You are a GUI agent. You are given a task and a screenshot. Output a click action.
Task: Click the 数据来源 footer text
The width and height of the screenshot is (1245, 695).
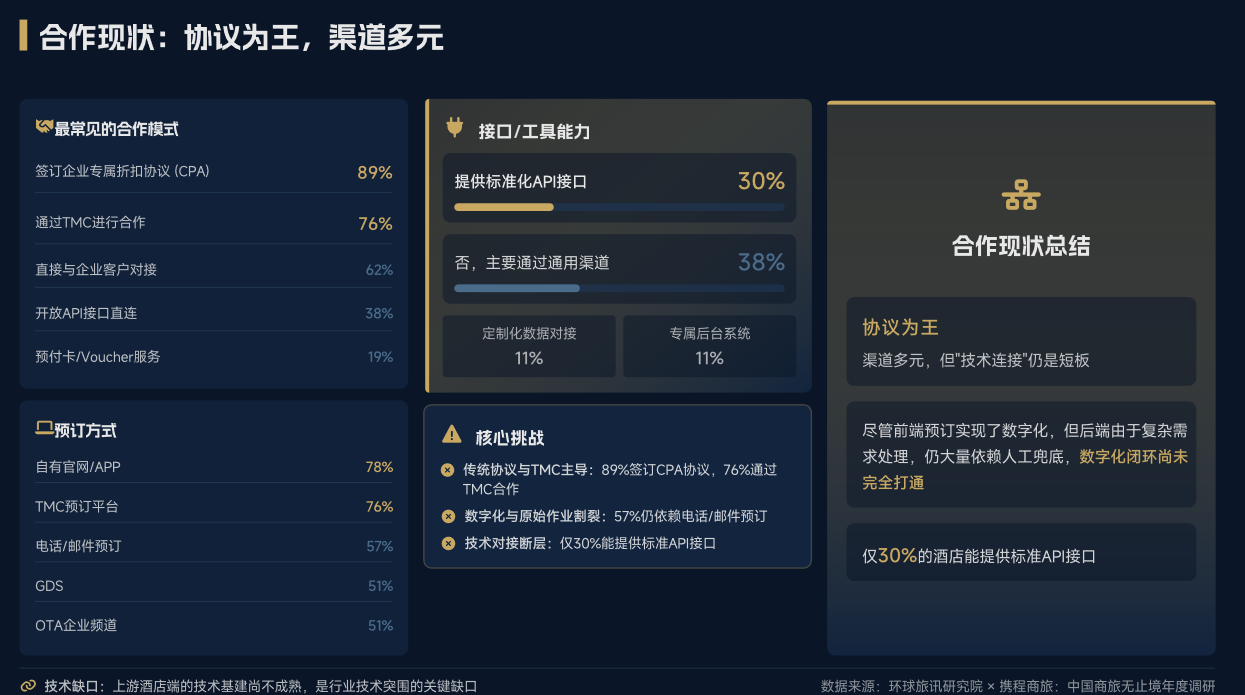[1017, 686]
